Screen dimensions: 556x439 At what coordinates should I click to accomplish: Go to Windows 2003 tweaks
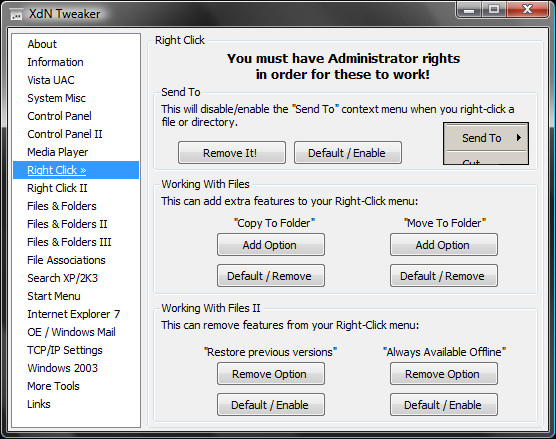62,368
